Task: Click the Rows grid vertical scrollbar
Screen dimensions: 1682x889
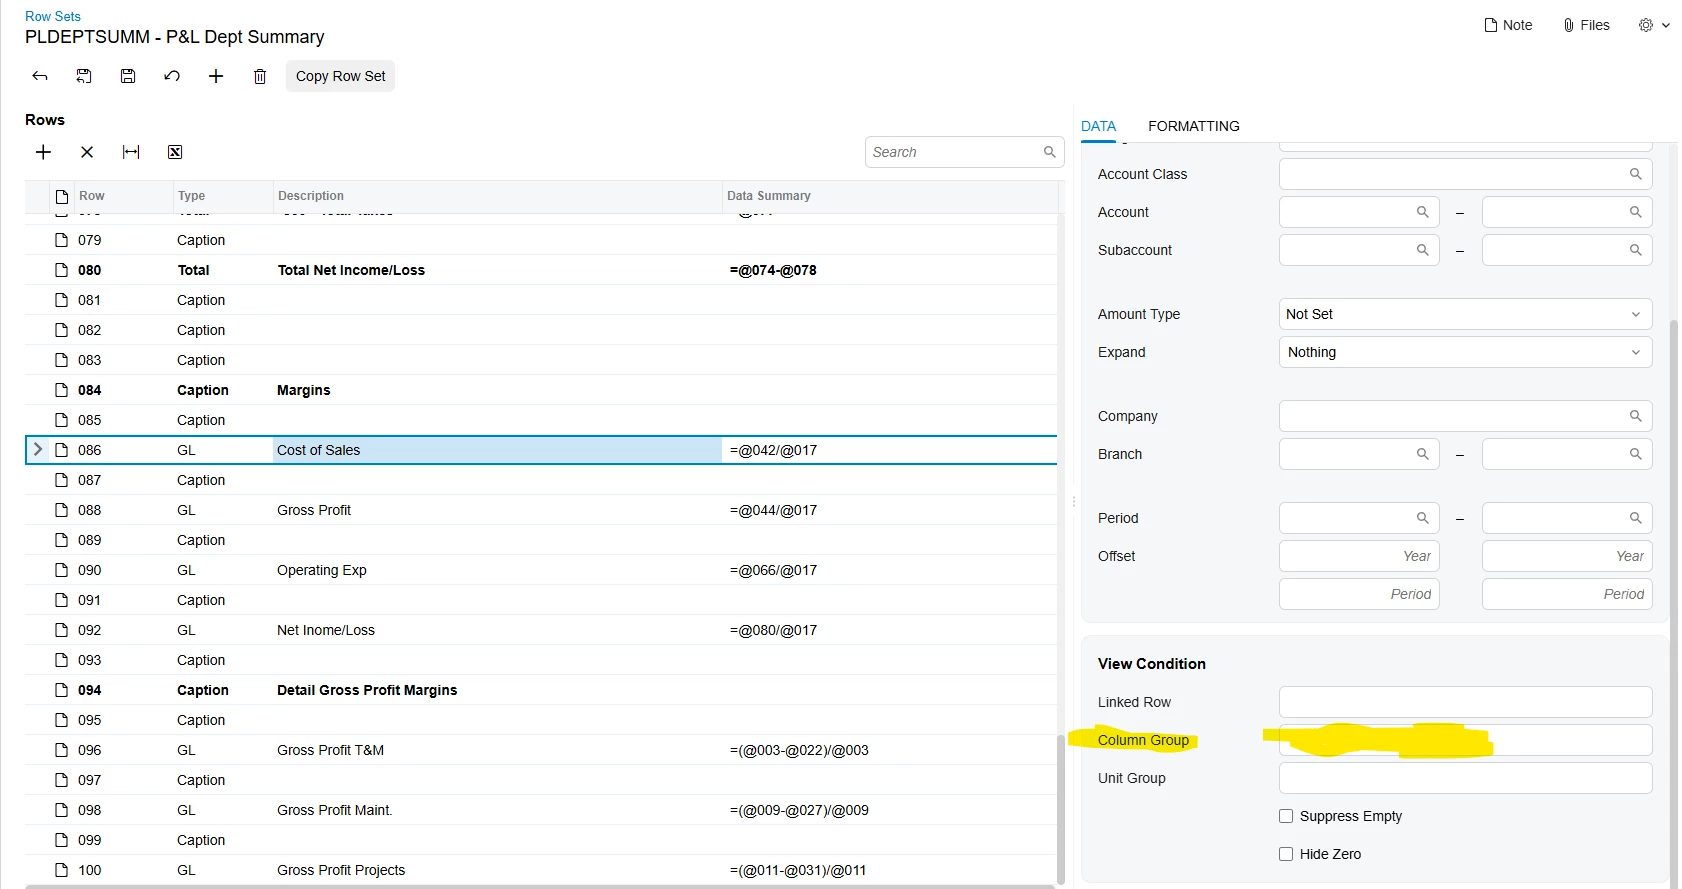Action: coord(1061,808)
